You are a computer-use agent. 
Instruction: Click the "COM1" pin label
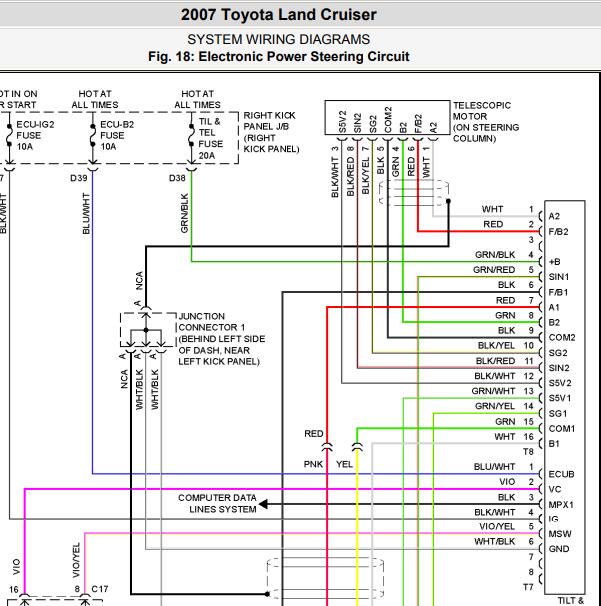point(562,429)
